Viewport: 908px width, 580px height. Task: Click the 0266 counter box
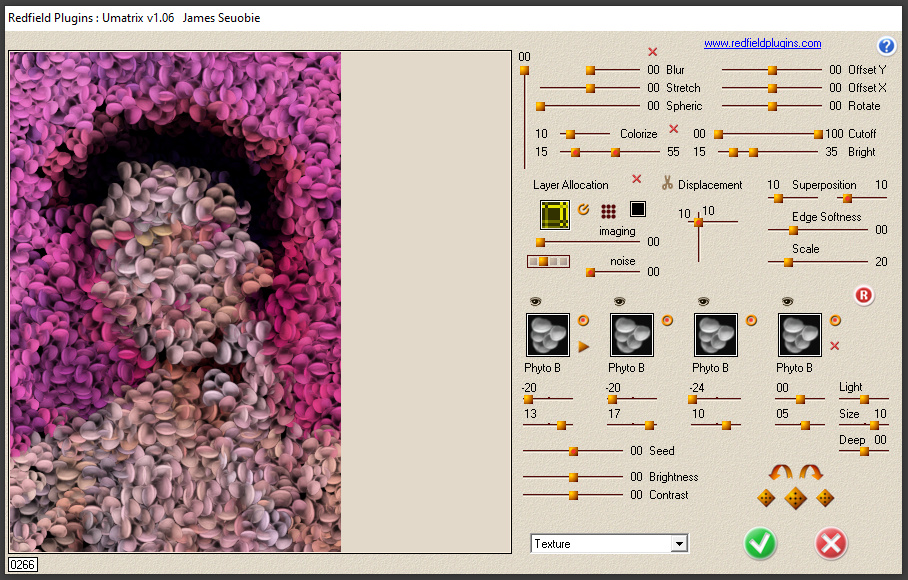(23, 564)
